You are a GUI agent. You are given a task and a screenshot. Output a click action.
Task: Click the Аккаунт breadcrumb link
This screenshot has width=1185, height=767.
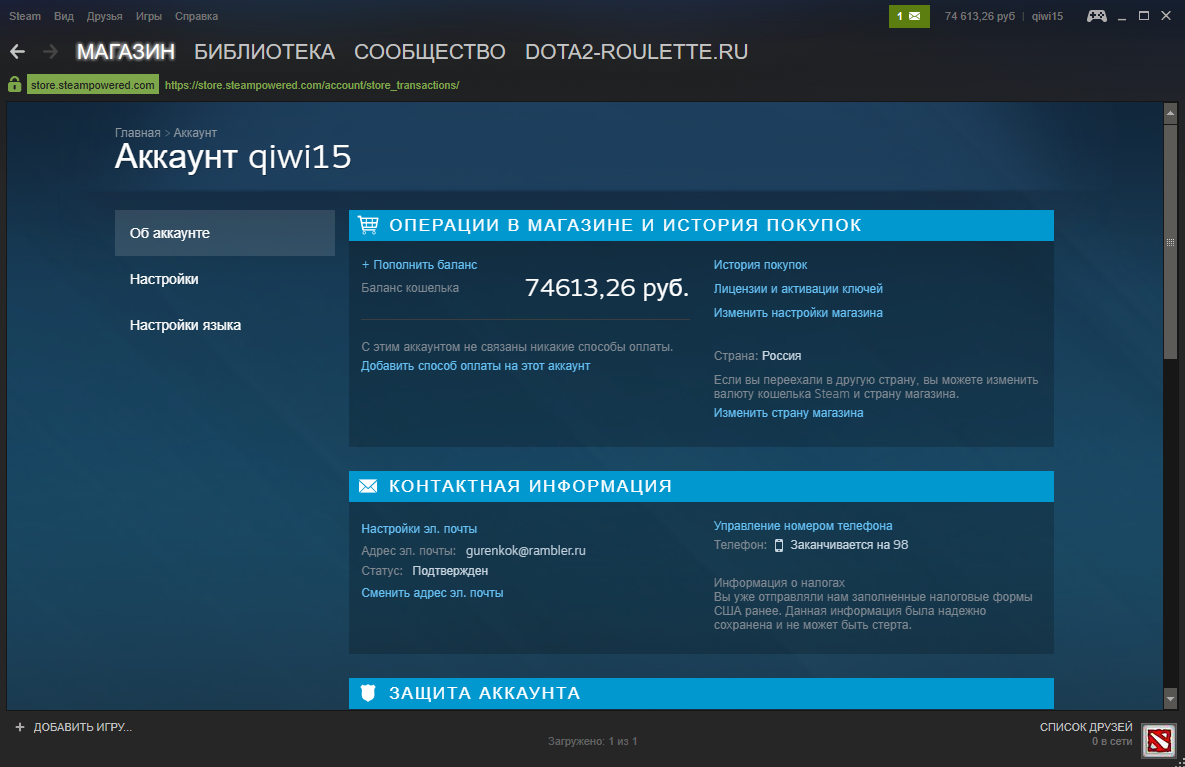pyautogui.click(x=195, y=132)
